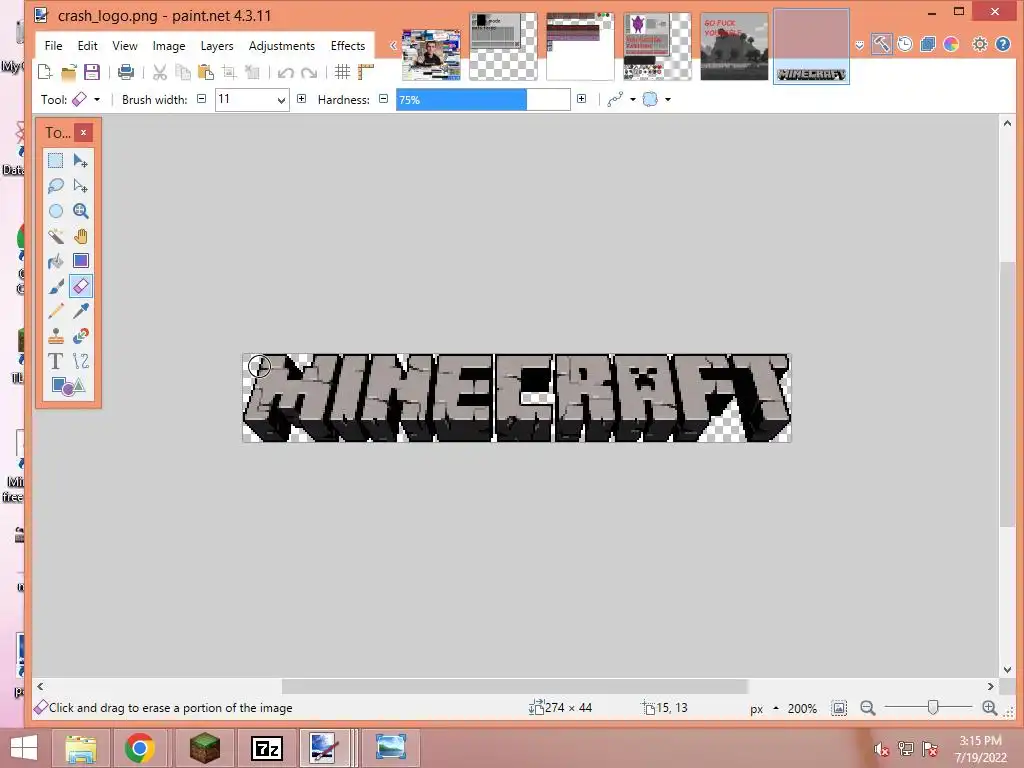1024x768 pixels.
Task: Open the Image menu
Action: 168,46
